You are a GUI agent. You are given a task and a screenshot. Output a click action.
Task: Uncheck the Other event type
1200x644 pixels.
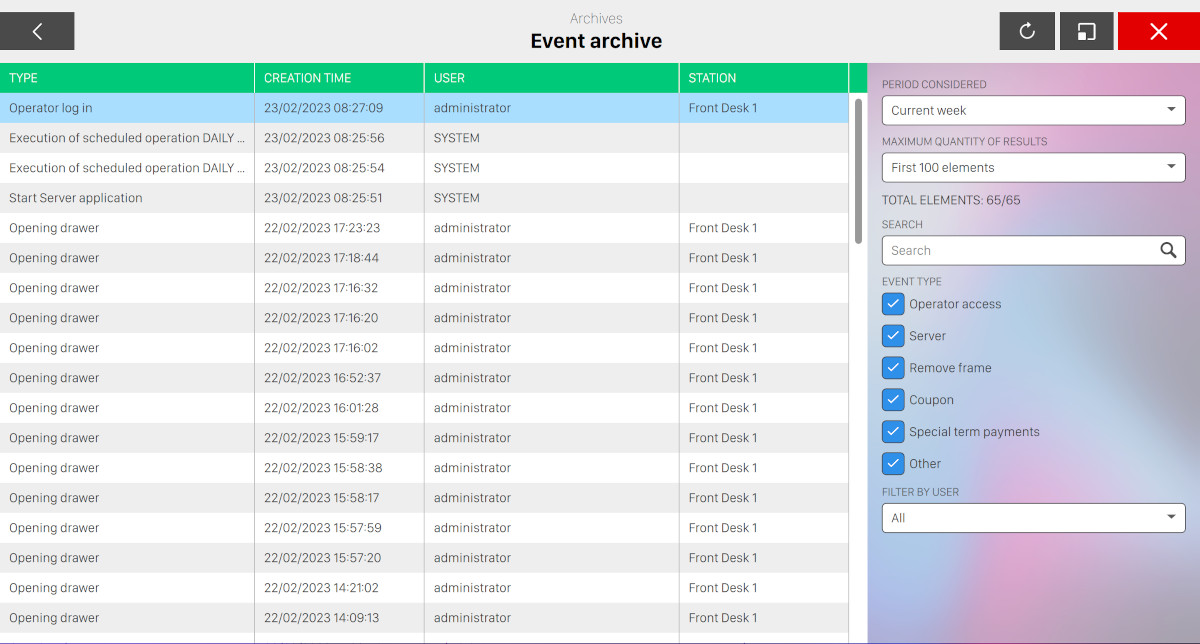(x=893, y=464)
